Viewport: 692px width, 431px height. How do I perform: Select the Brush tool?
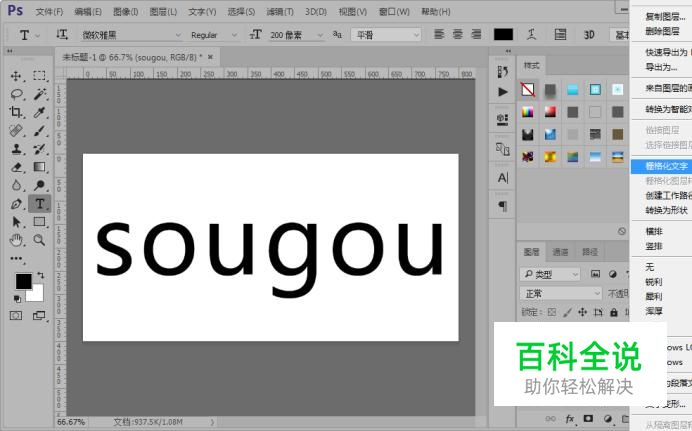tap(39, 131)
